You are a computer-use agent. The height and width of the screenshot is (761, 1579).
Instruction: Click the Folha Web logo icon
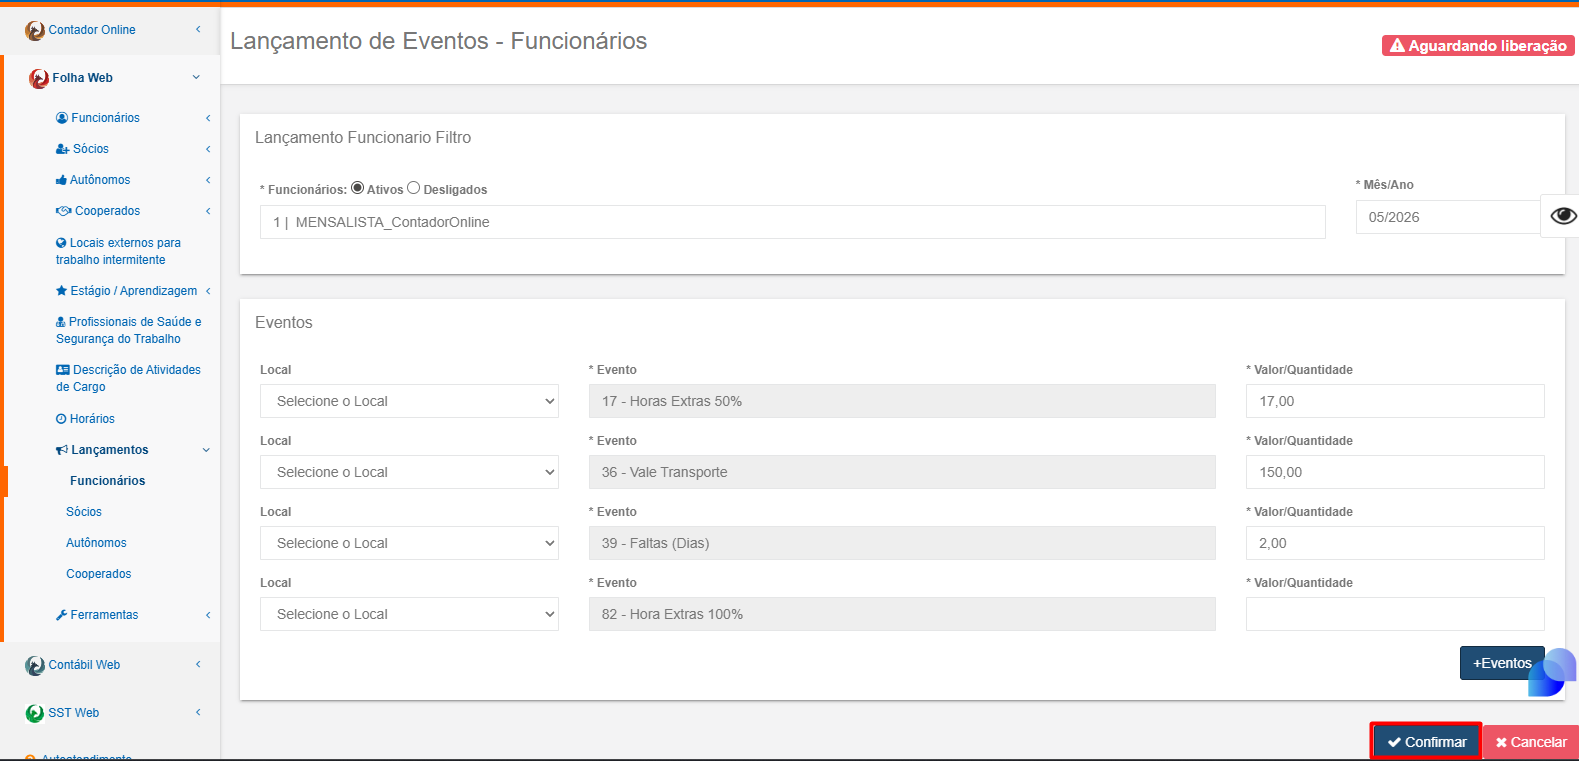(x=39, y=78)
